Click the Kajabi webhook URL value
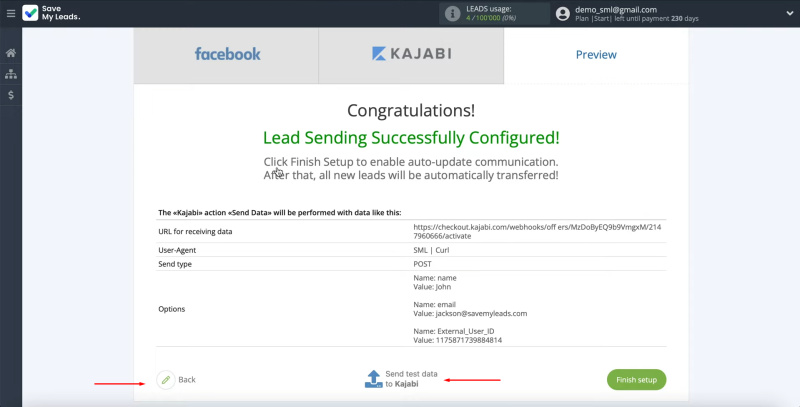The image size is (800, 407). pyautogui.click(x=537, y=232)
